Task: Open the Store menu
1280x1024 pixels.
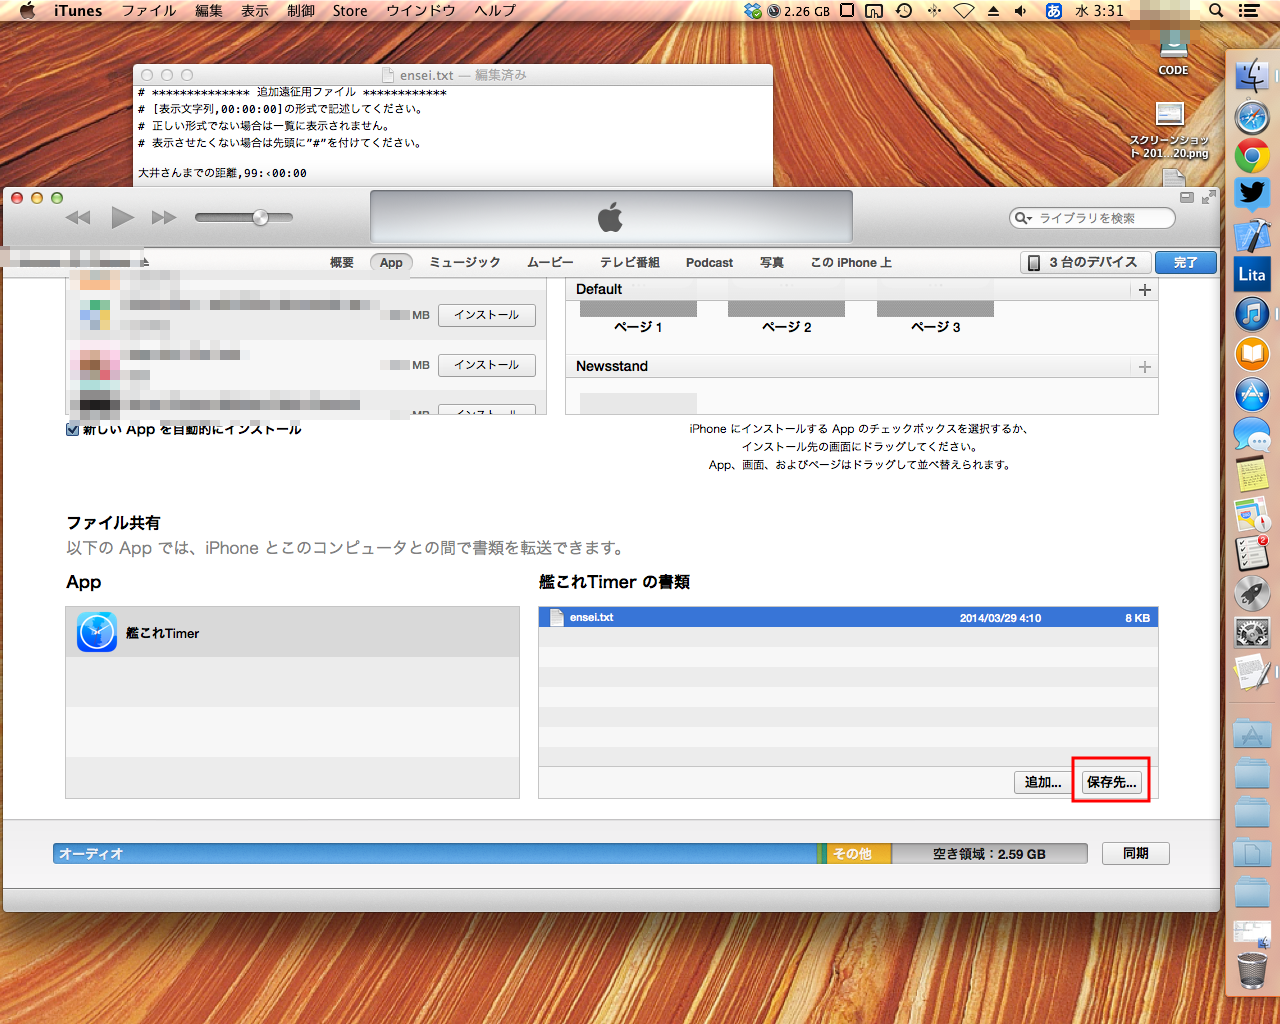Action: (x=350, y=11)
